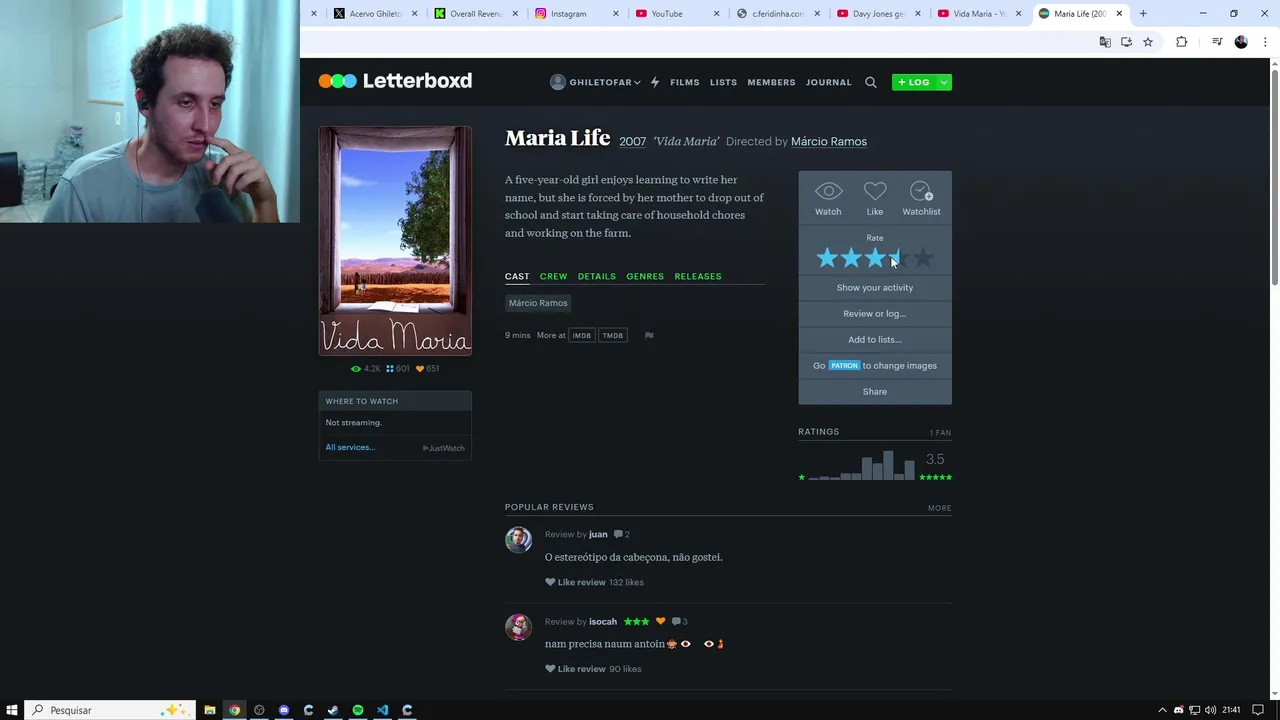Open the Vida Maria poster
The width and height of the screenshot is (1280, 720).
tap(395, 241)
